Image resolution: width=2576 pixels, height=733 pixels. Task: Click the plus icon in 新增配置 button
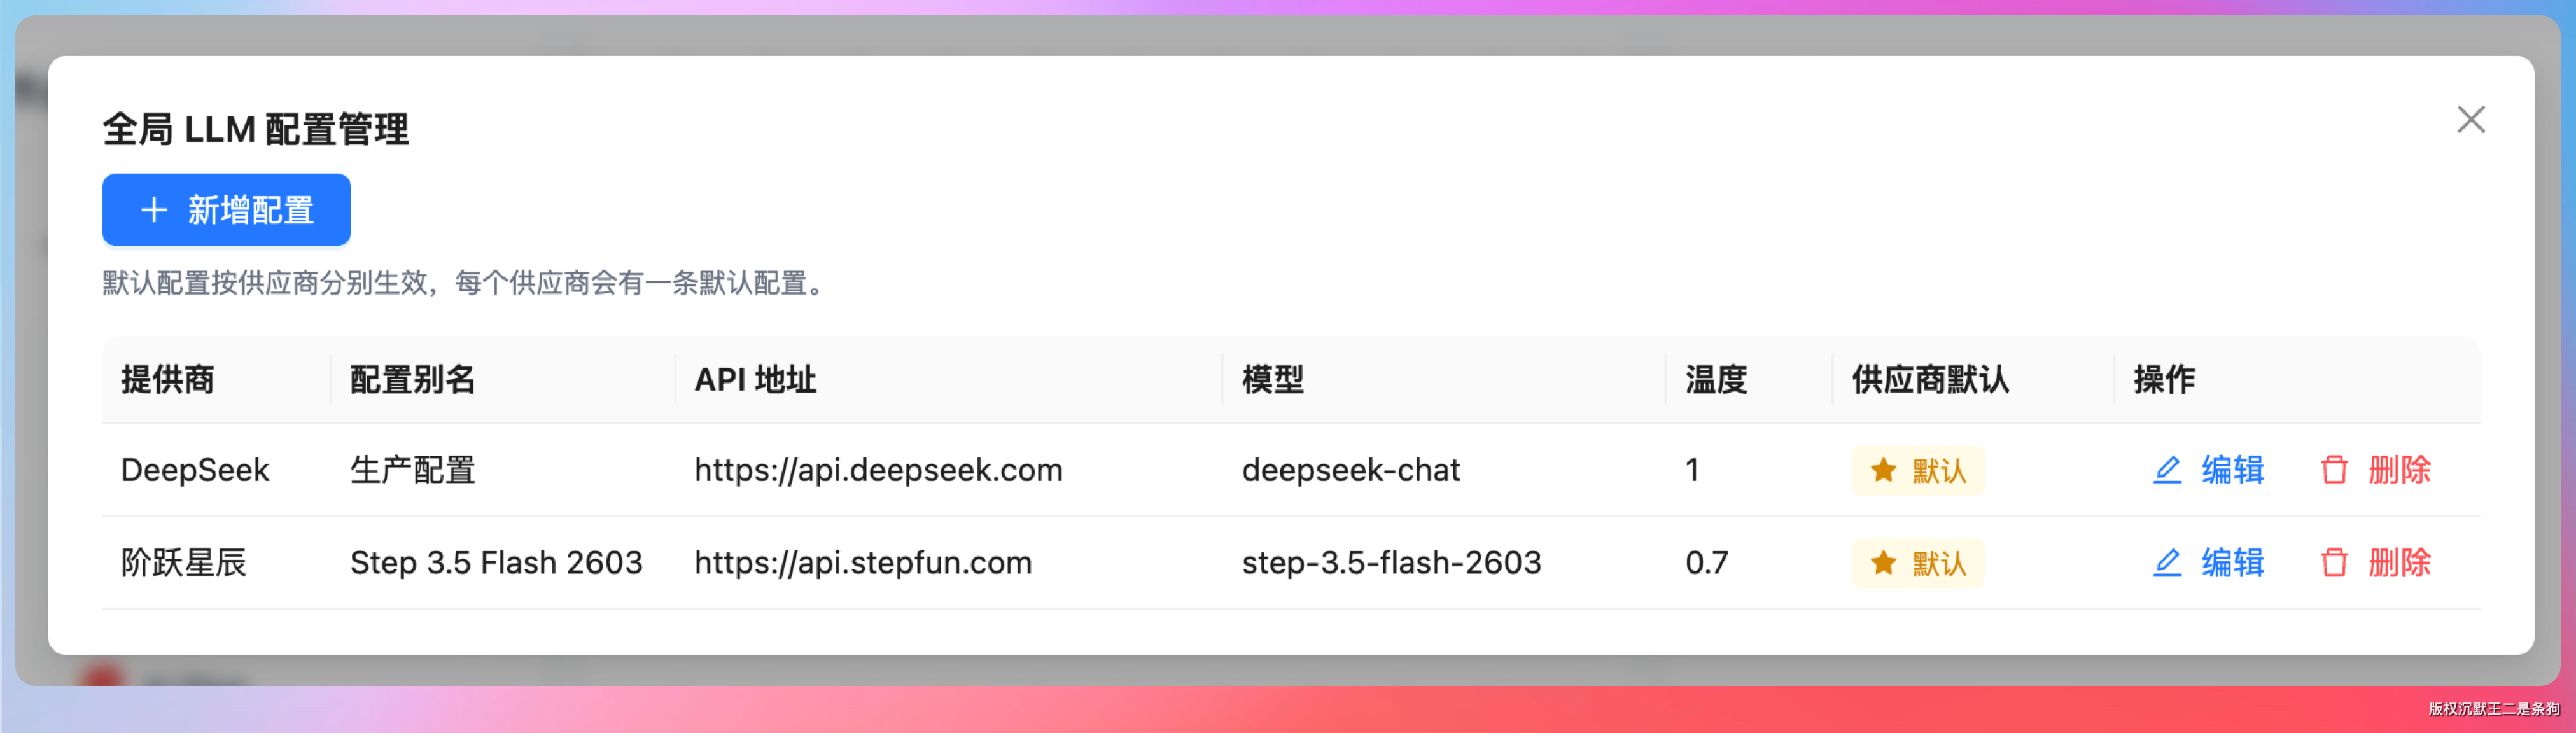coord(154,210)
